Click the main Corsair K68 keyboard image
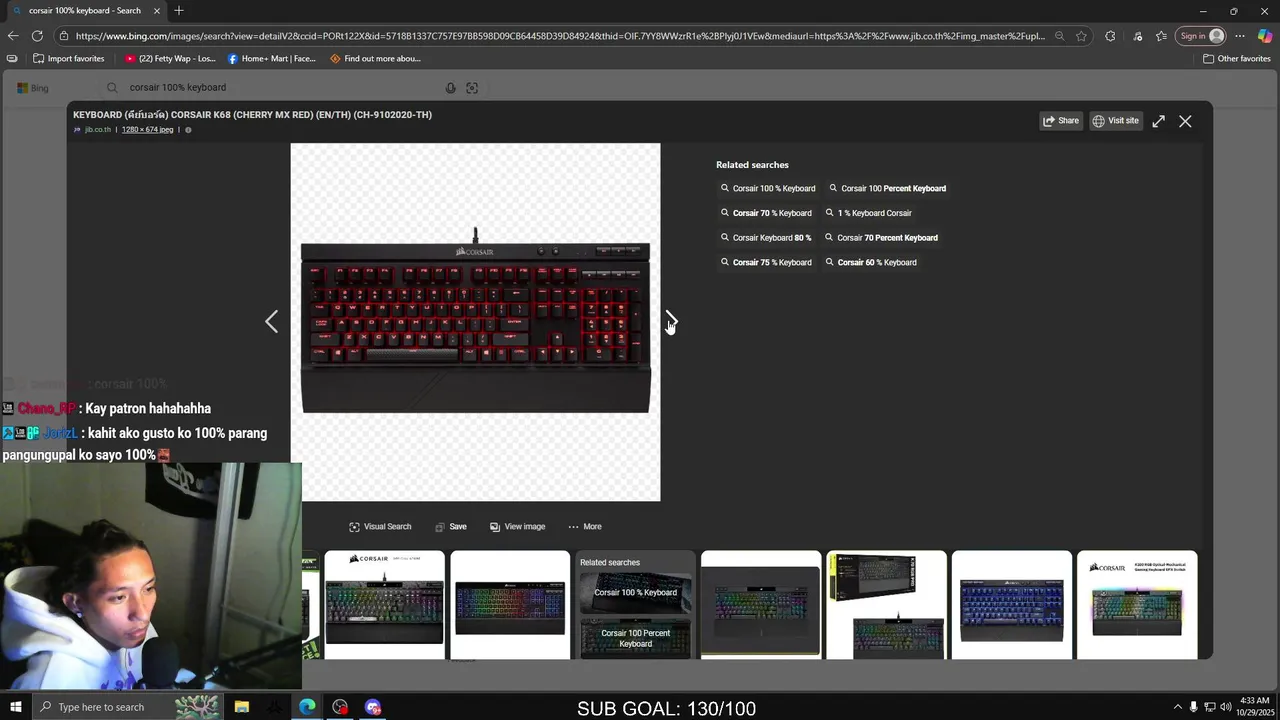This screenshot has width=1280, height=720. pos(475,322)
